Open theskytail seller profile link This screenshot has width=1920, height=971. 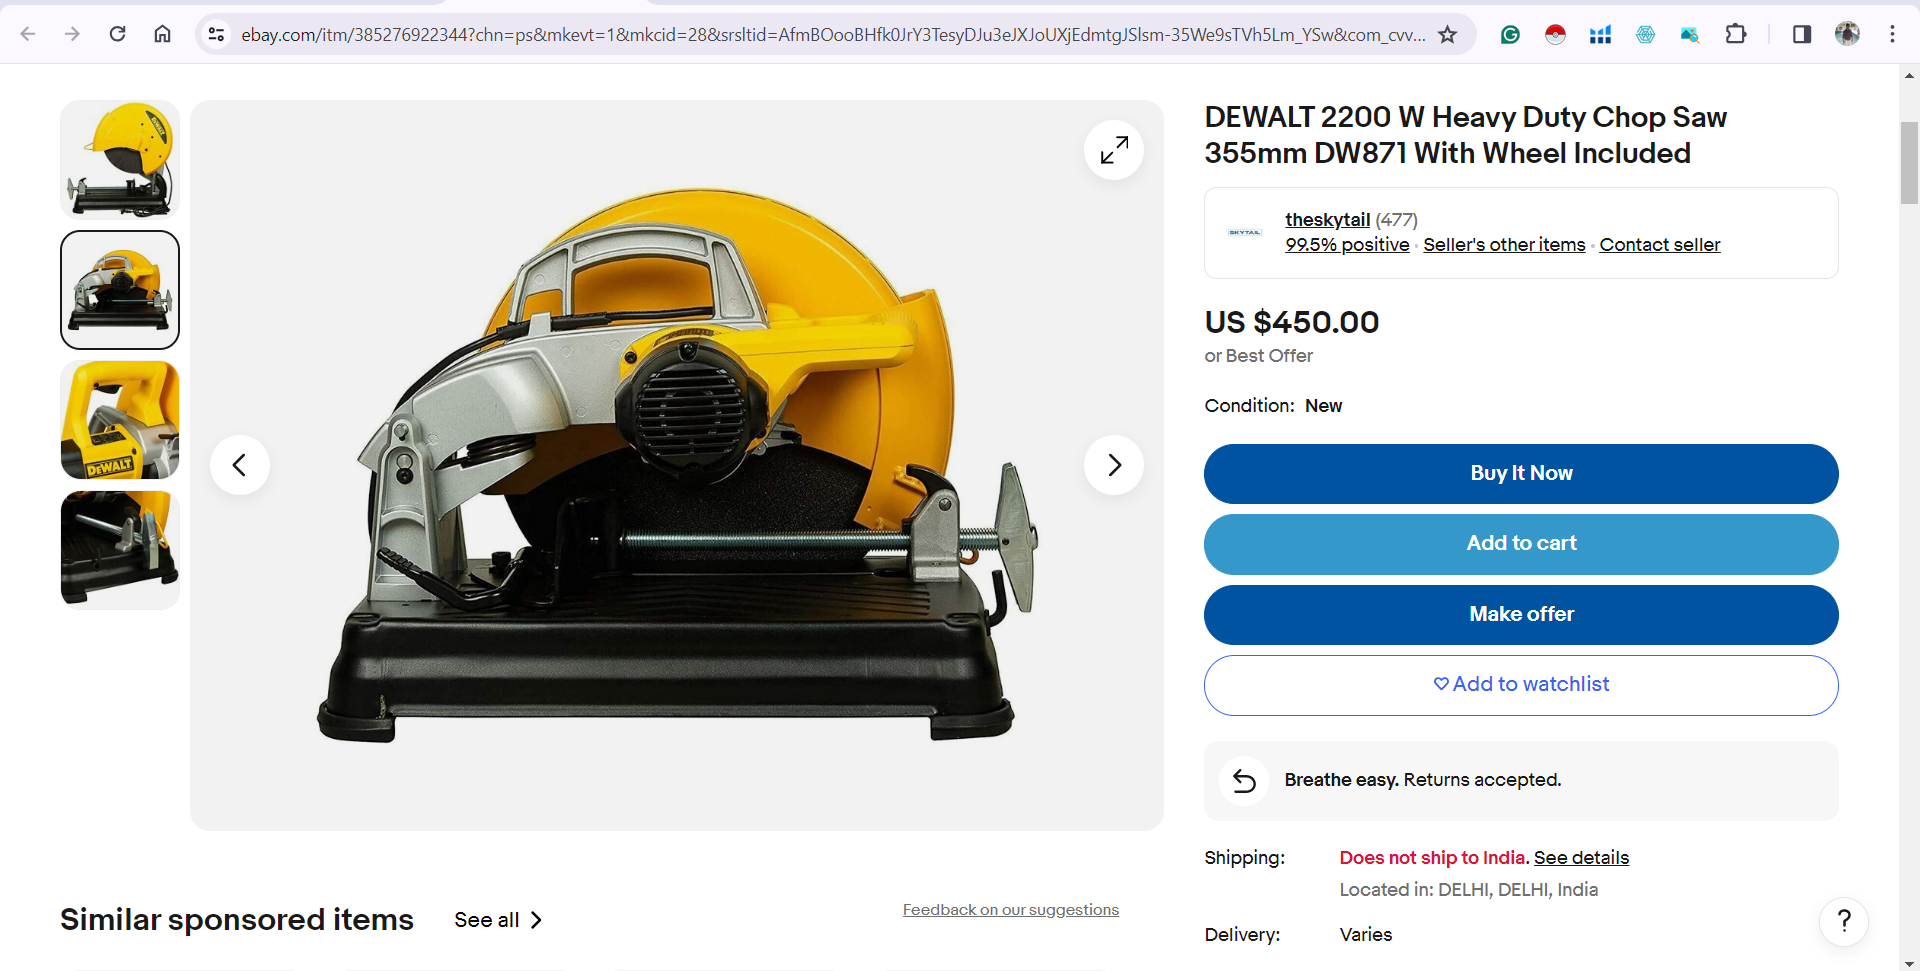pos(1327,220)
